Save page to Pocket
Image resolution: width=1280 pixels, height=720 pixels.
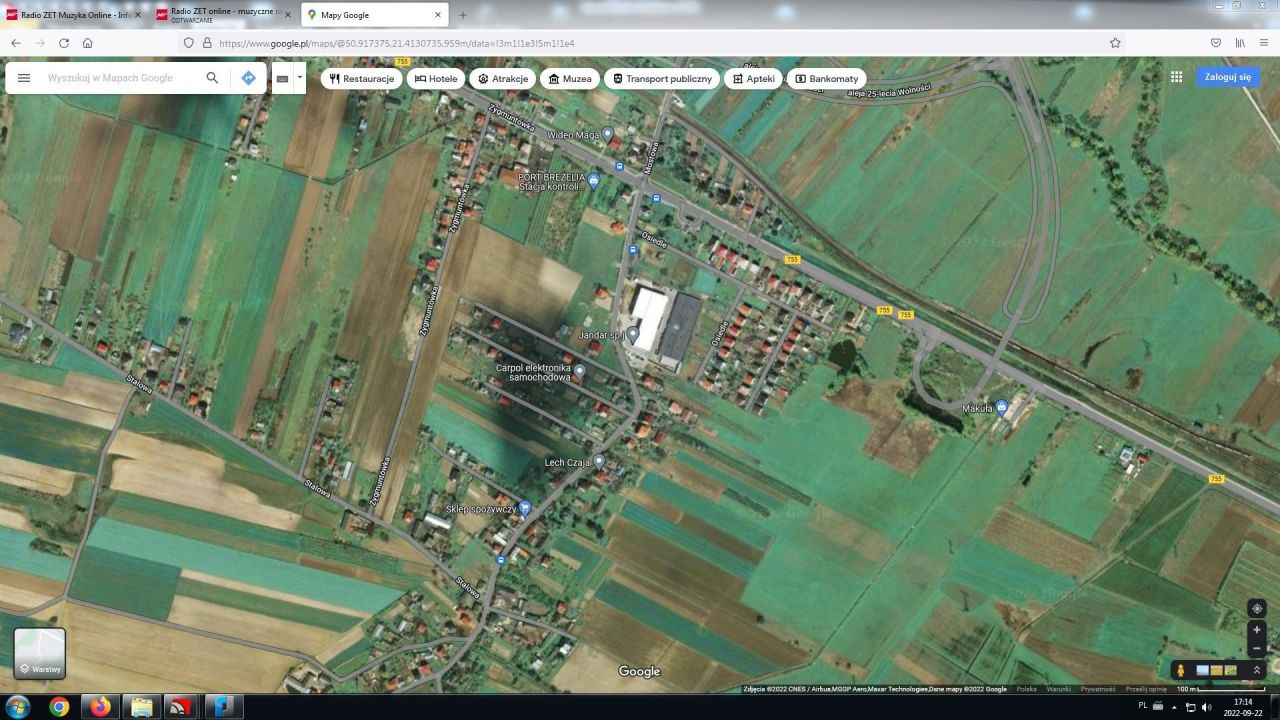tap(1216, 43)
